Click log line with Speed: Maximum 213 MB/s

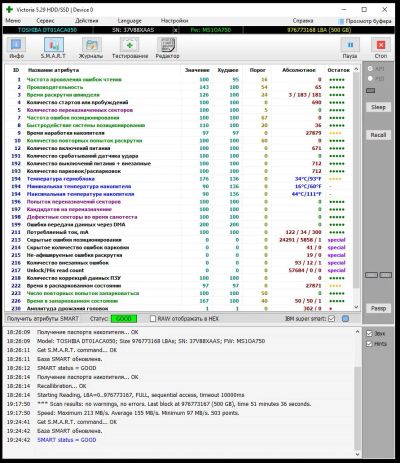[138, 413]
